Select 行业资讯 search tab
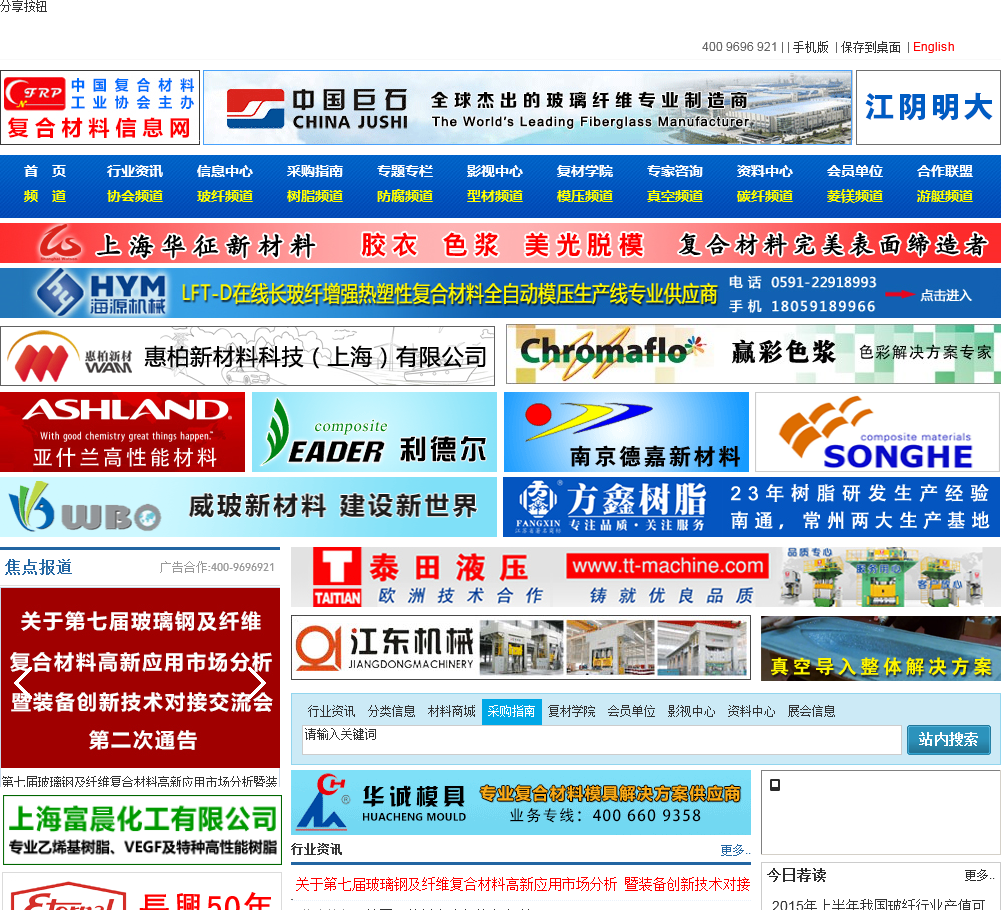This screenshot has height=910, width=1001. (331, 711)
